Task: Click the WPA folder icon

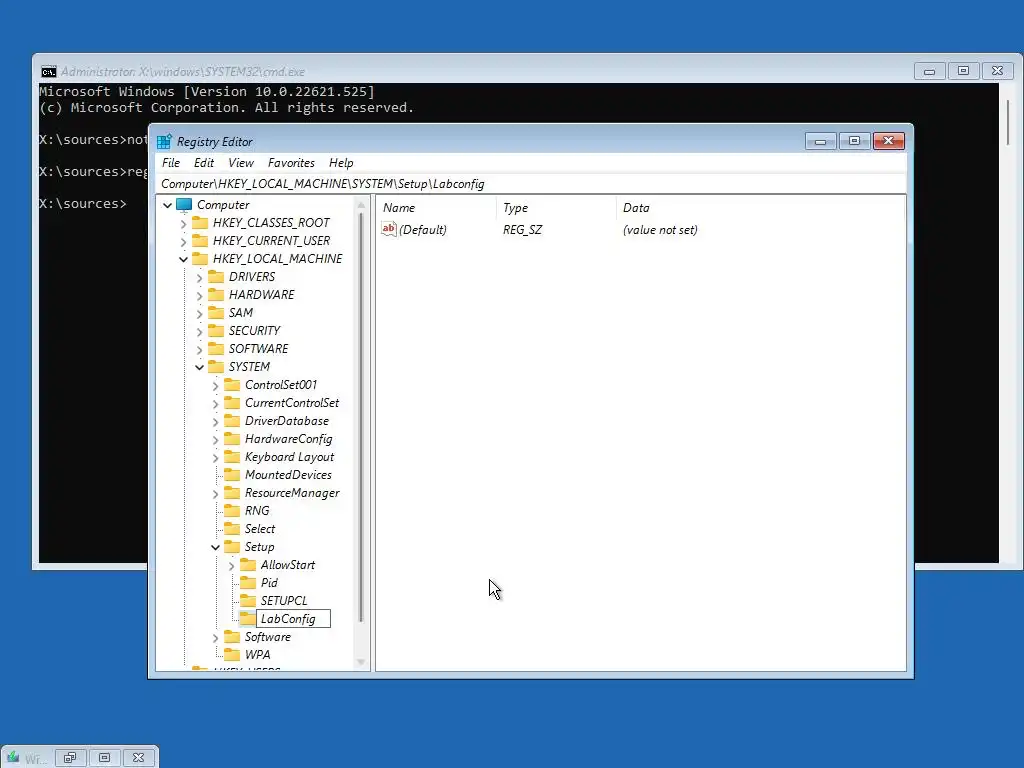Action: pyautogui.click(x=232, y=654)
